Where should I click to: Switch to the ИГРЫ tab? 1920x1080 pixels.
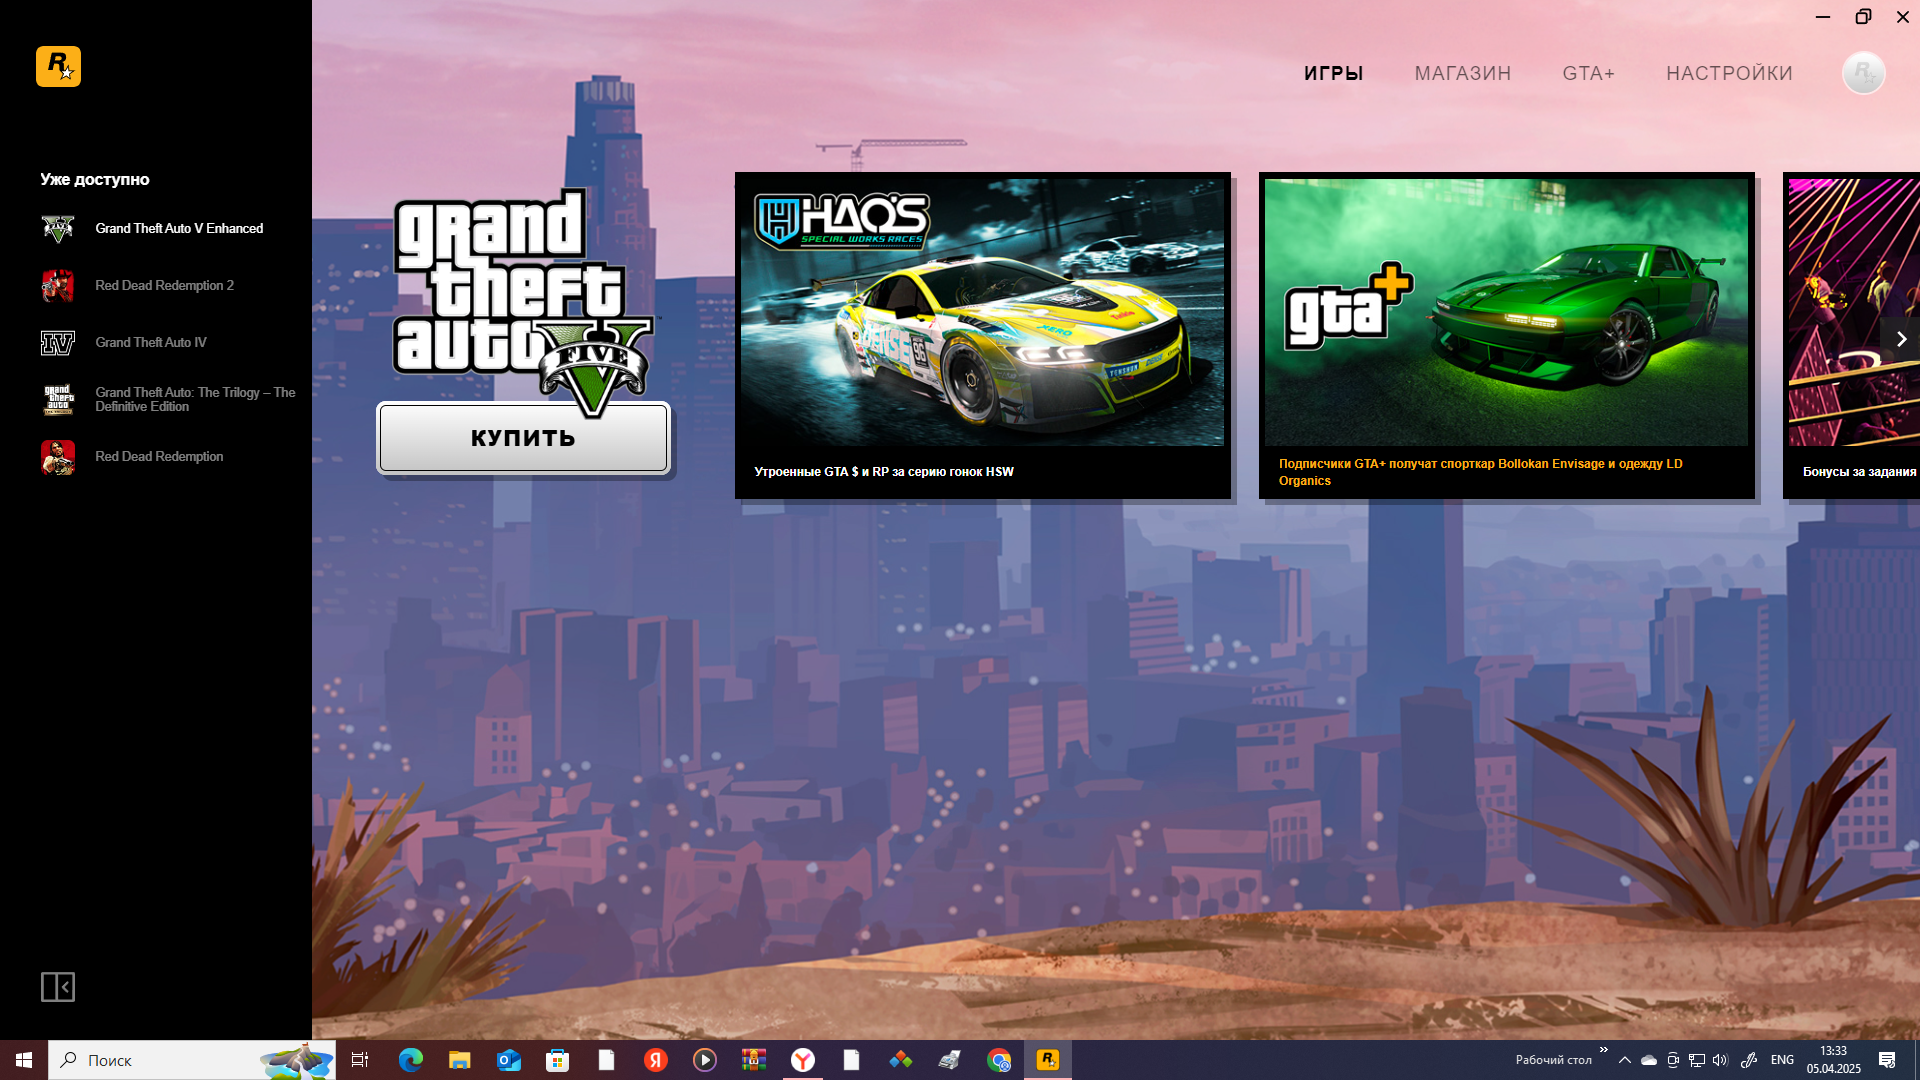1333,73
